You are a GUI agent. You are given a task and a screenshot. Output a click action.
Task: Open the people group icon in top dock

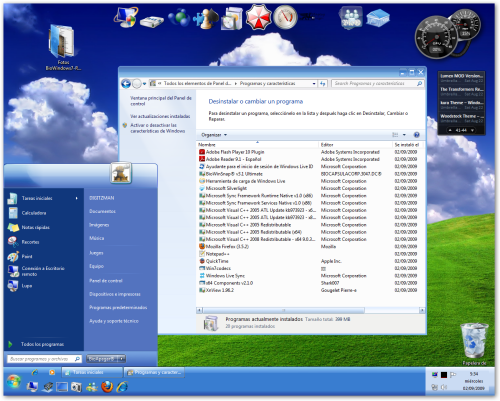pyautogui.click(x=351, y=17)
